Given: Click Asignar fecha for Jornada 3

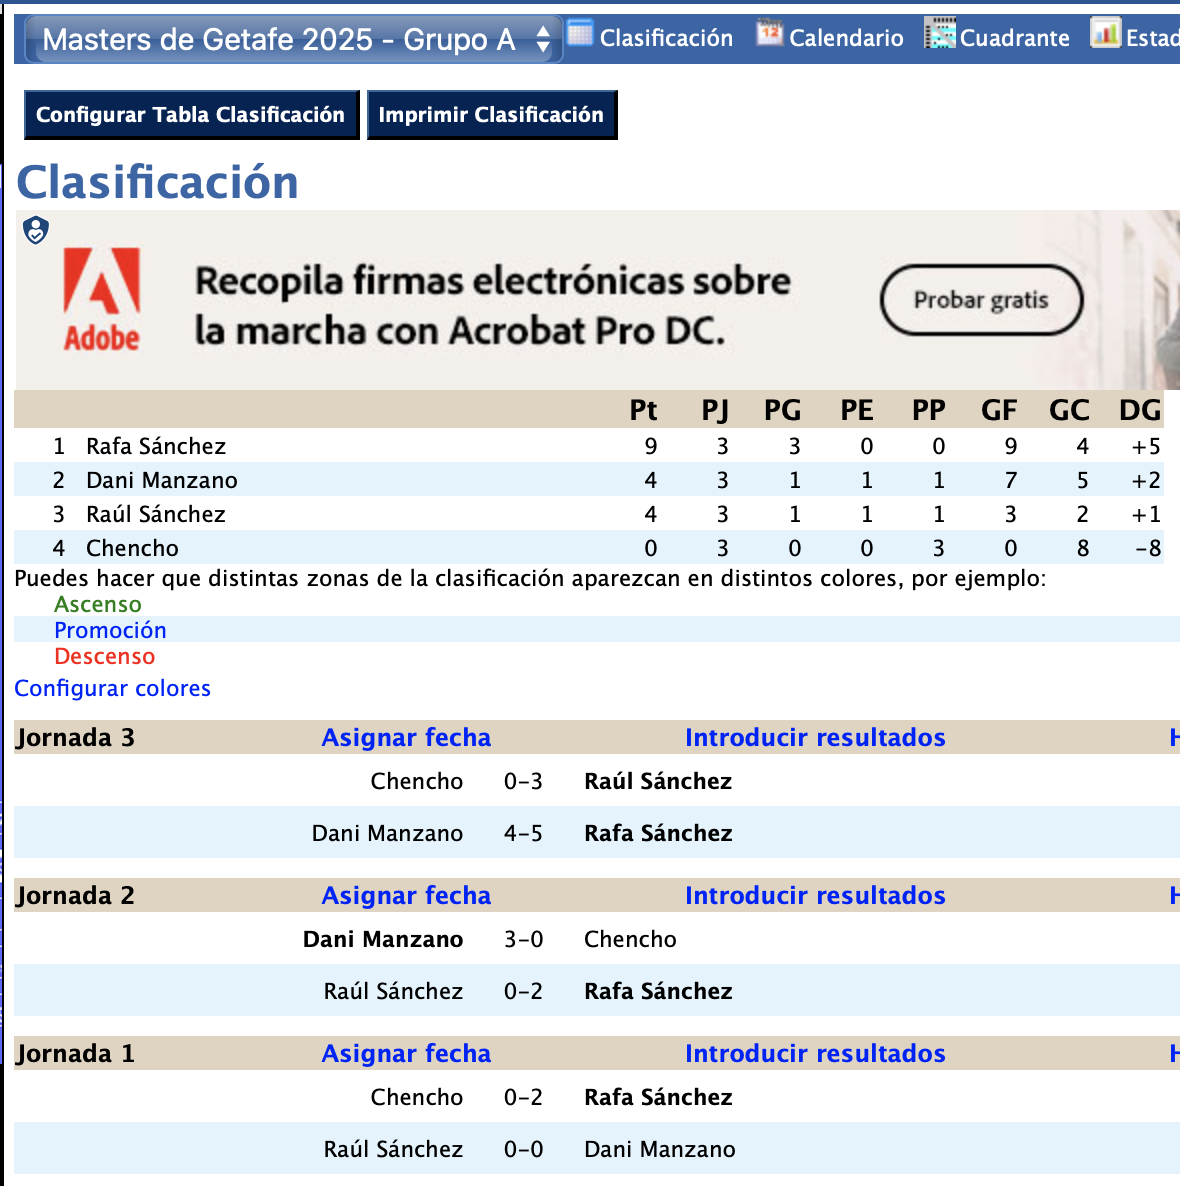Looking at the screenshot, I should pyautogui.click(x=406, y=737).
